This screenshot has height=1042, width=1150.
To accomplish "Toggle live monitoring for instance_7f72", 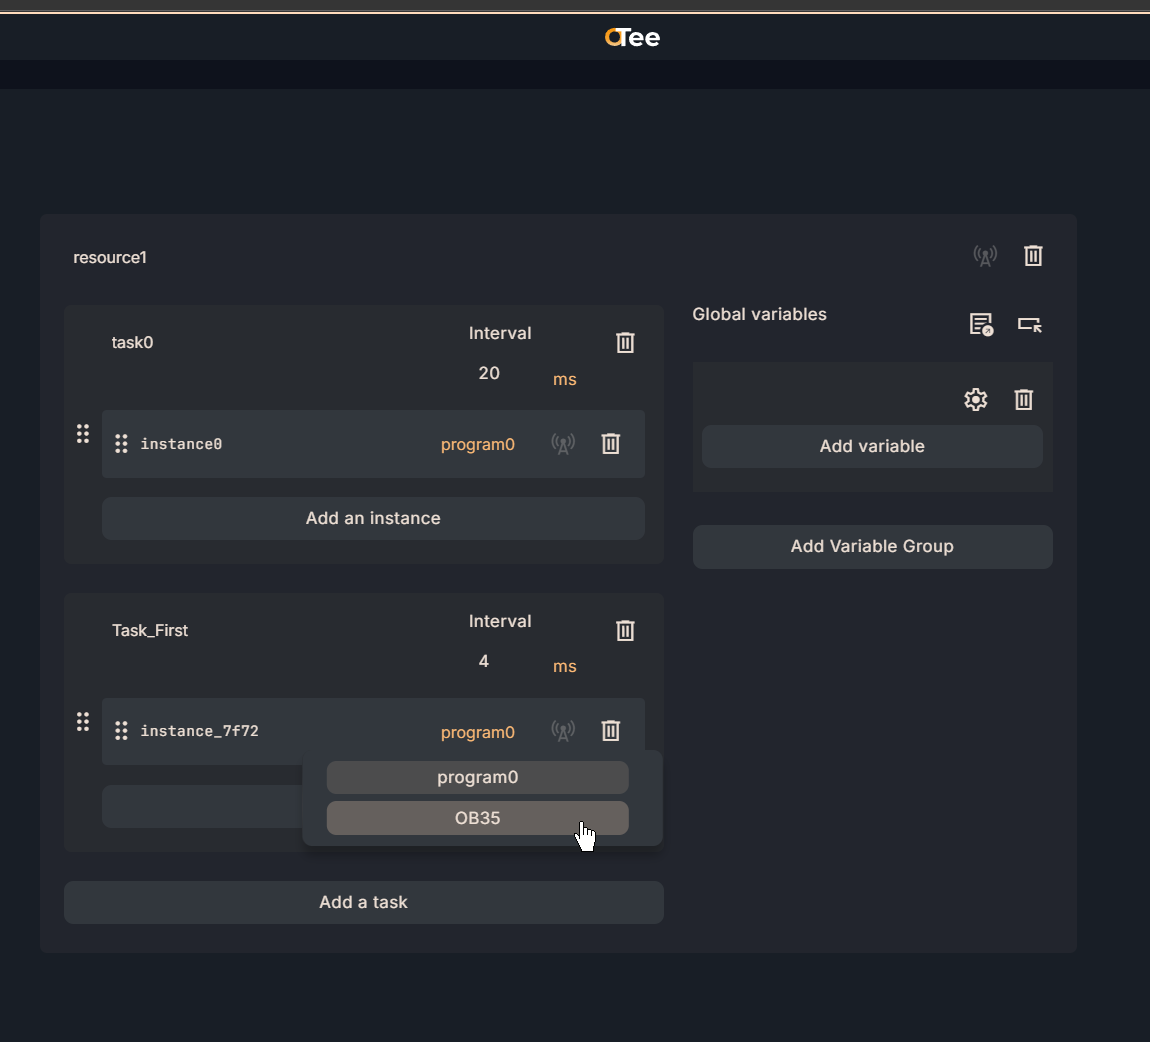I will (563, 731).
